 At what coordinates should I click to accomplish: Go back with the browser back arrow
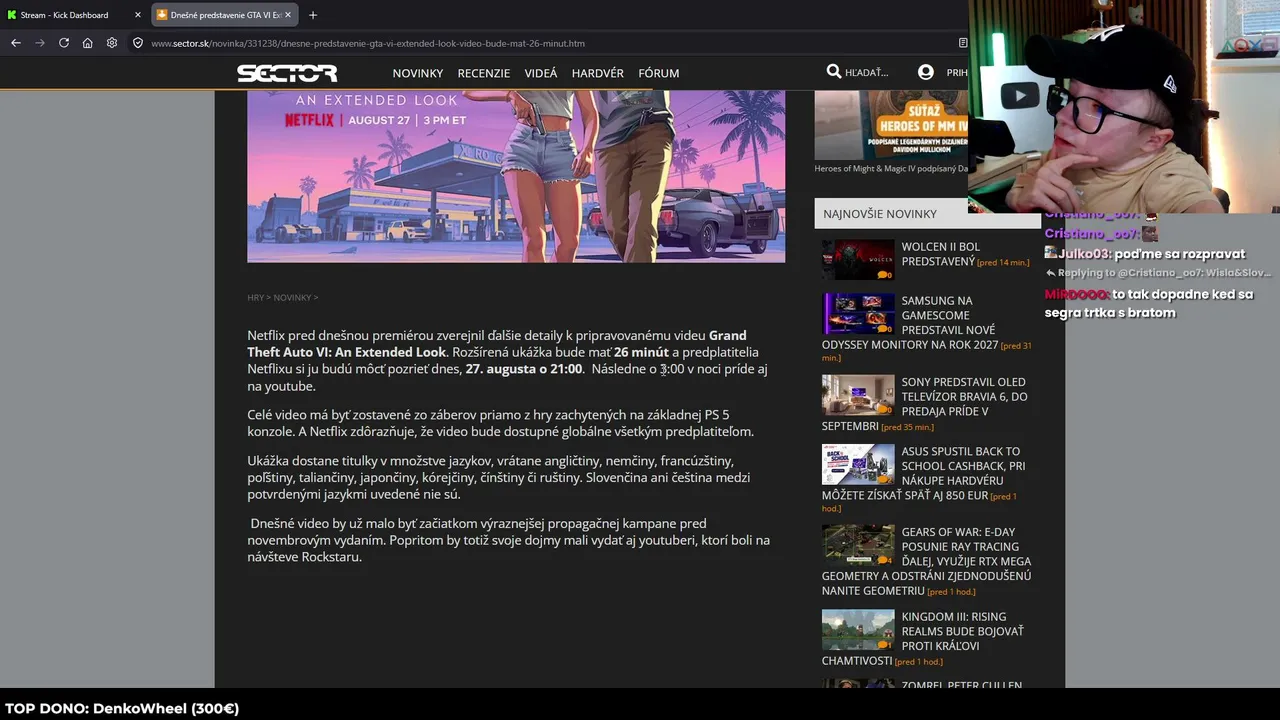click(x=16, y=43)
